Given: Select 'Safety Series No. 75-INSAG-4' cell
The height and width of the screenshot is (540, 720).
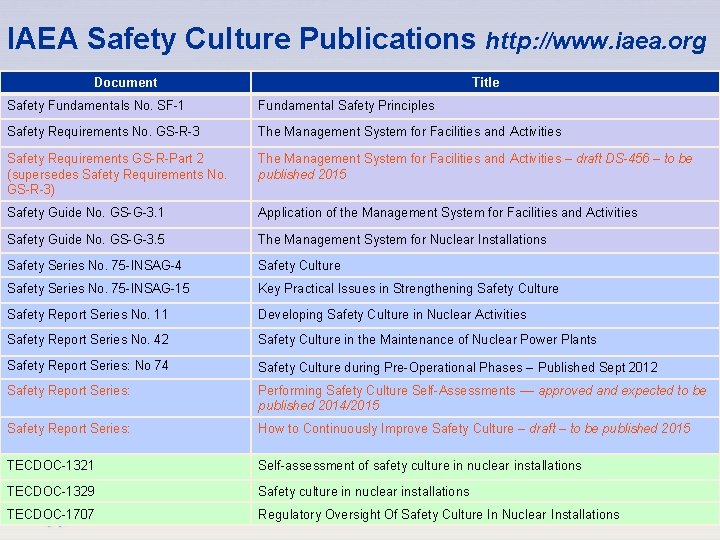Looking at the screenshot, I should 125,265.
